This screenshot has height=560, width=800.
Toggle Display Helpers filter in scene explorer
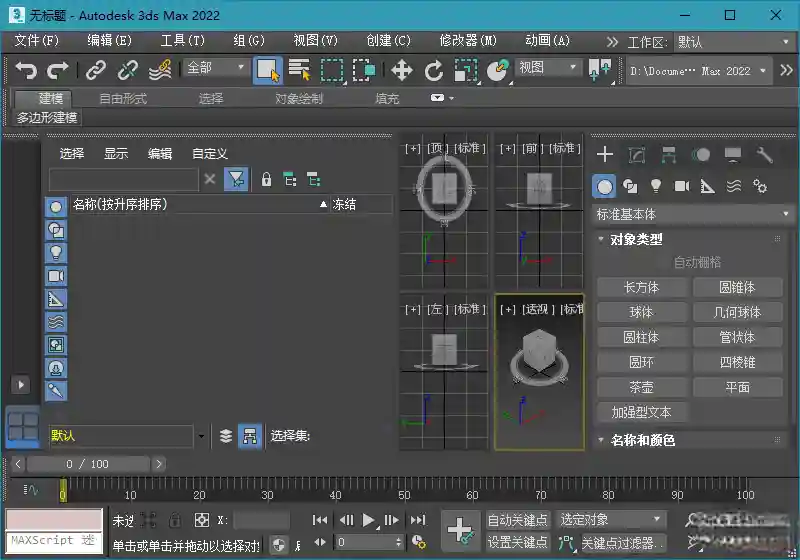56,299
